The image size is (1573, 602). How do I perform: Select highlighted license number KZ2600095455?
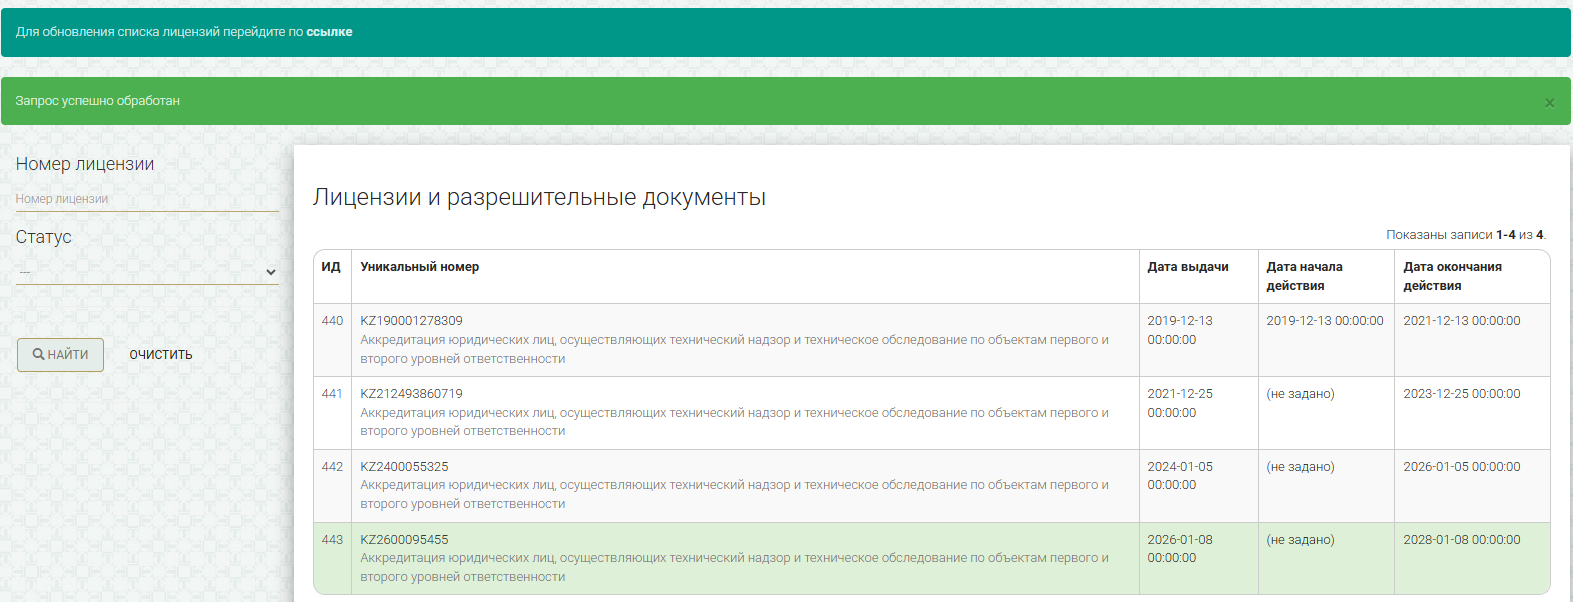[404, 540]
